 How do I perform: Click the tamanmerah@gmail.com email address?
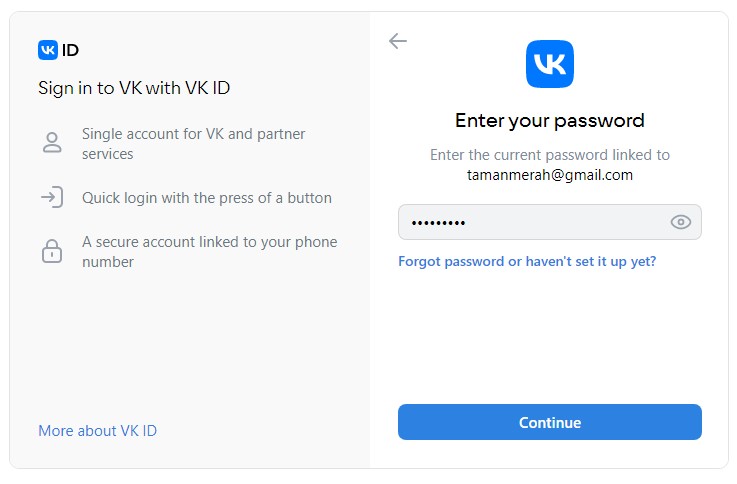tap(550, 174)
